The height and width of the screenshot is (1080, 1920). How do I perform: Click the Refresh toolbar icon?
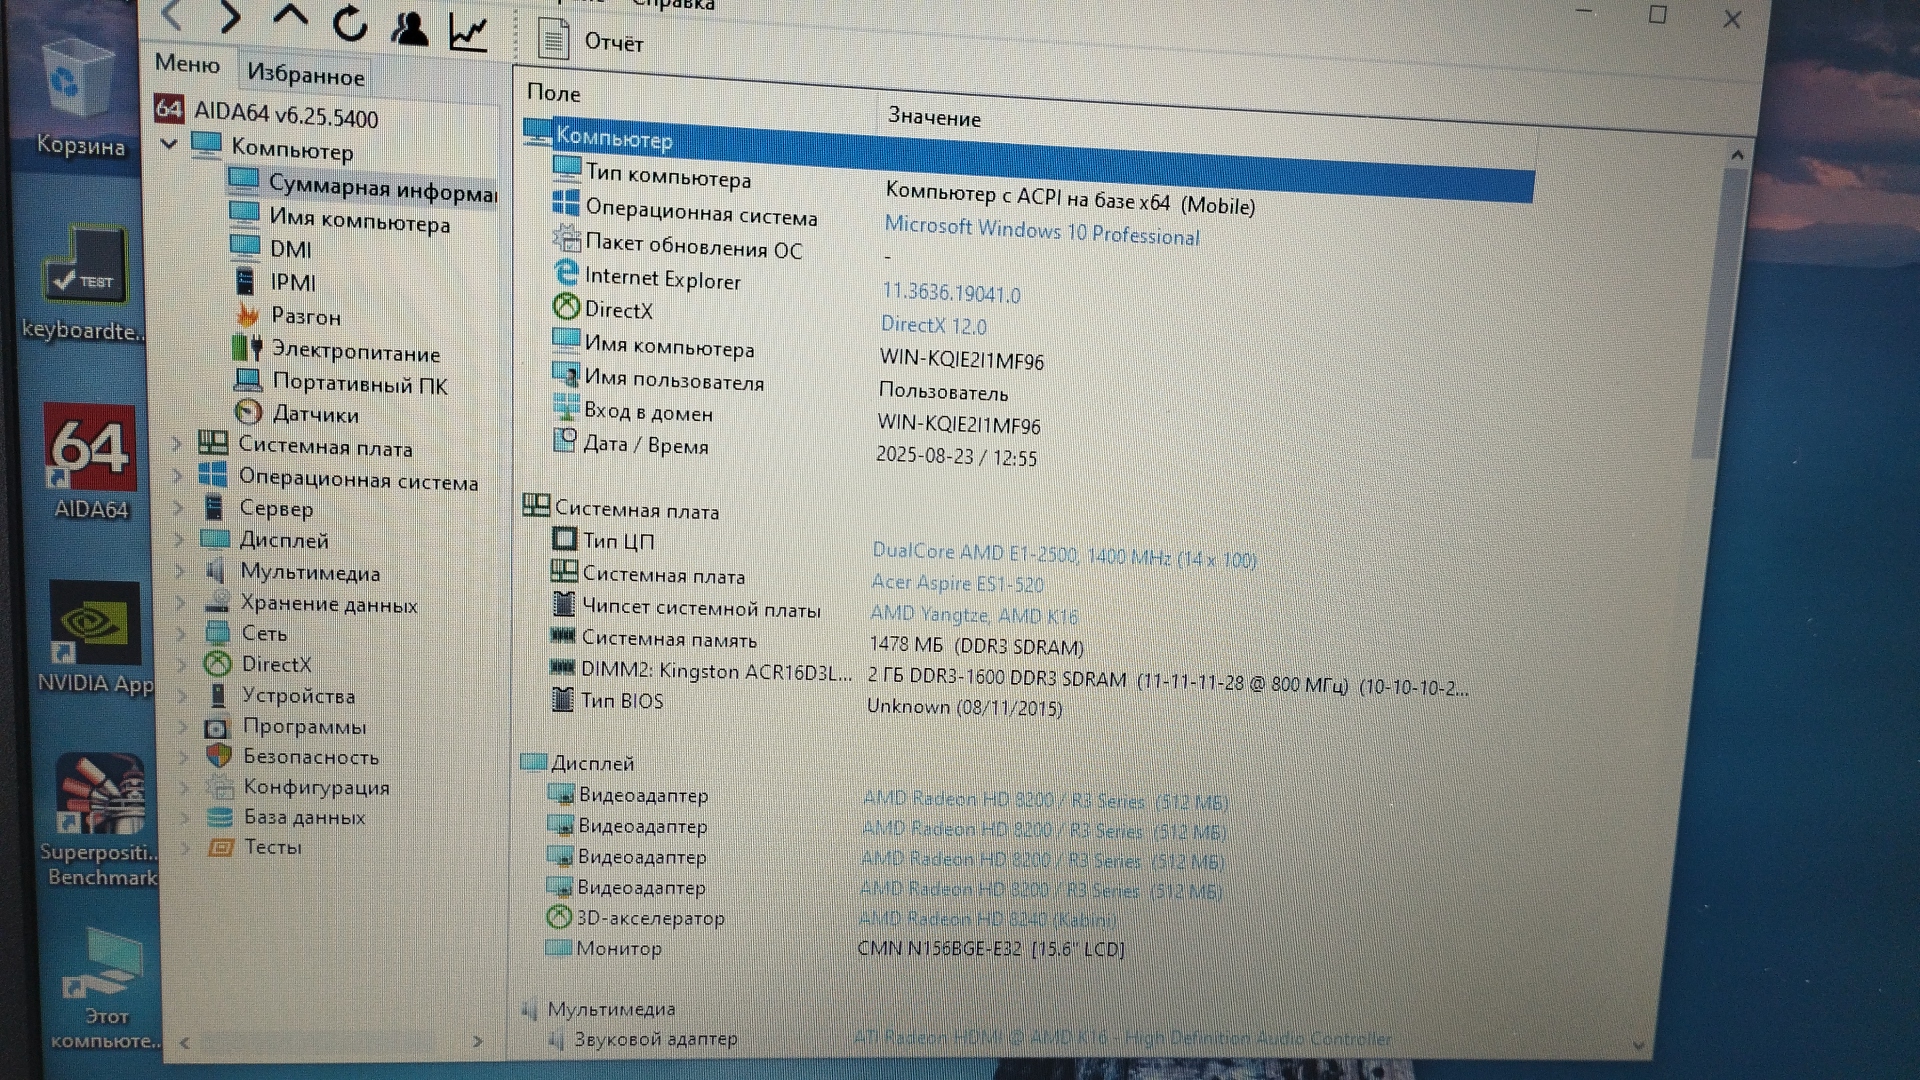[350, 22]
